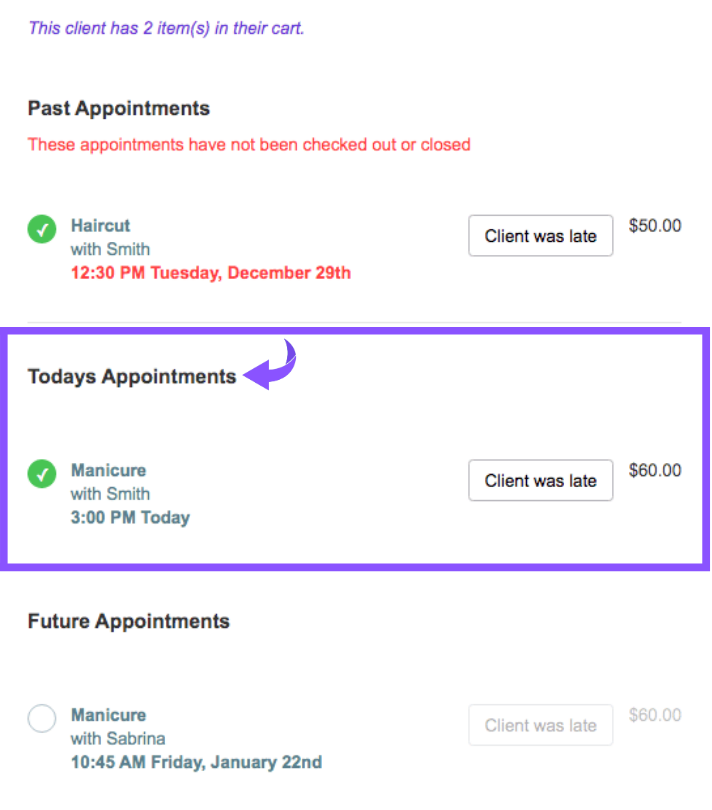The image size is (712, 810).
Task: Click the 12:30 PM Tuesday, December 29th date
Action: tap(211, 273)
